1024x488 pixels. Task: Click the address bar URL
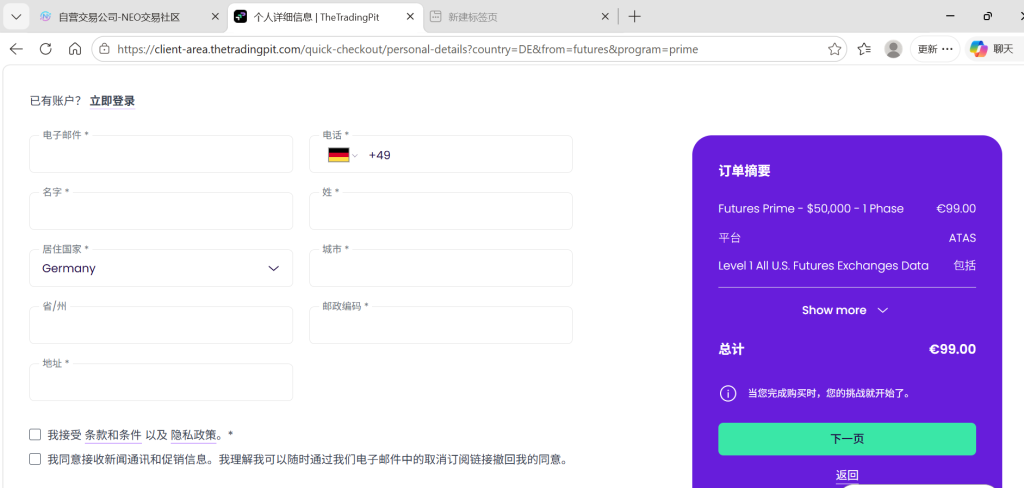(x=408, y=49)
